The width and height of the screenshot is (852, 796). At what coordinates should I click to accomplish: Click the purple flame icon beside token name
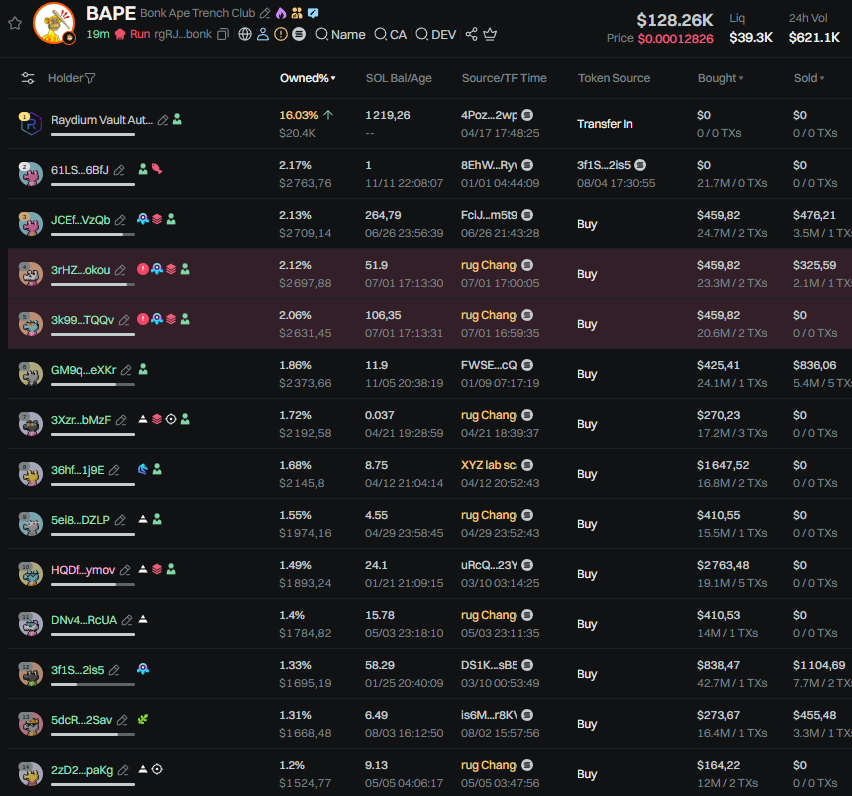pyautogui.click(x=281, y=13)
